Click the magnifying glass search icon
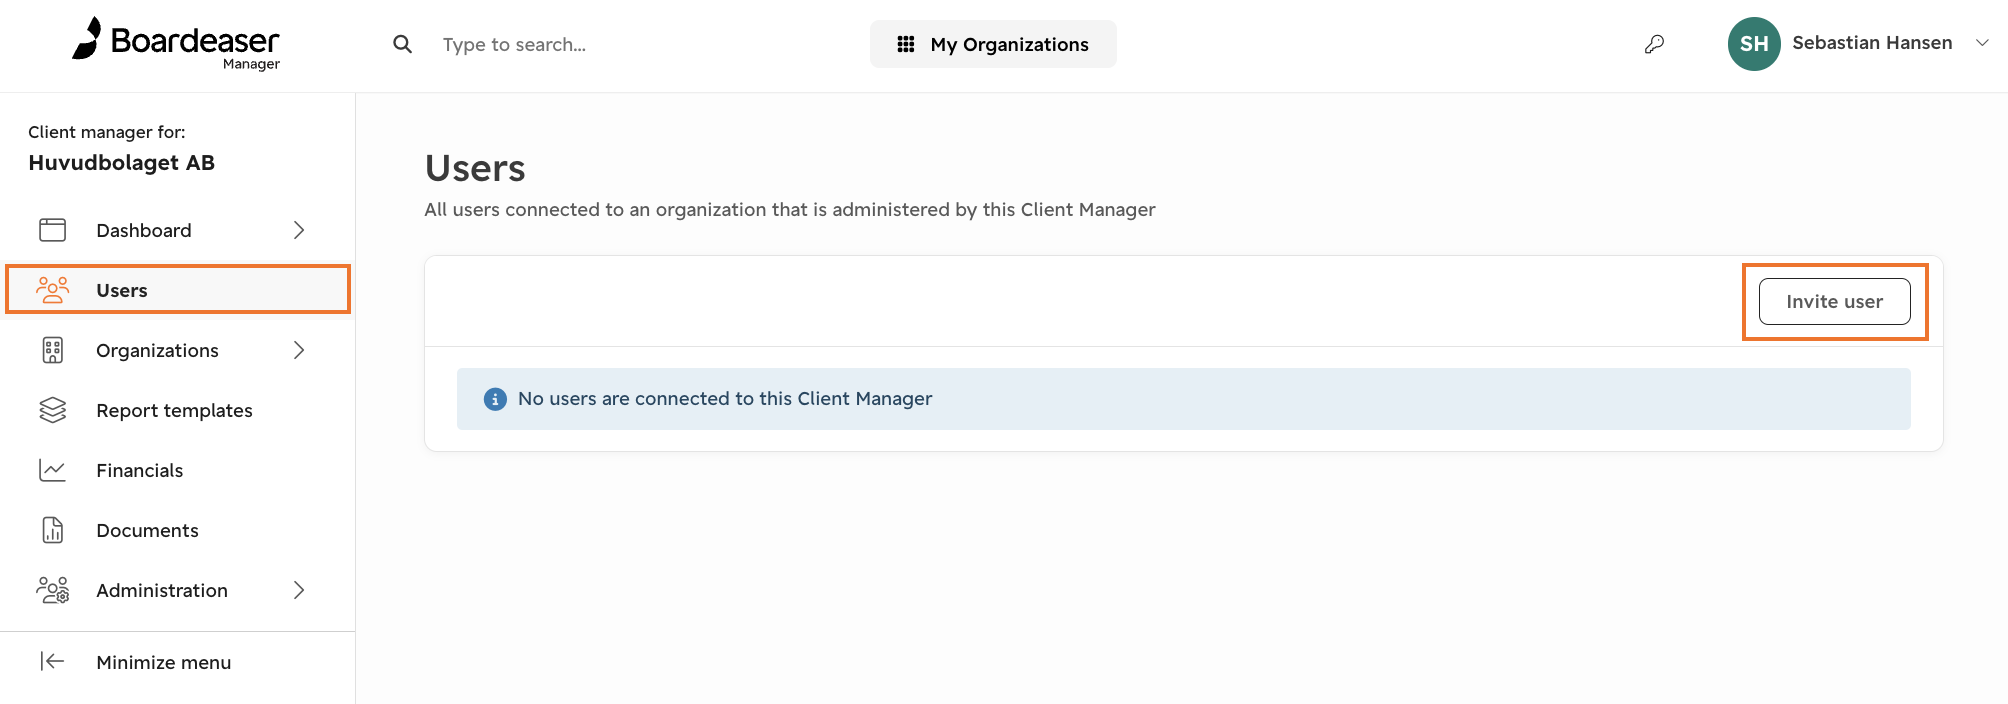Image resolution: width=2008 pixels, height=704 pixels. click(402, 44)
